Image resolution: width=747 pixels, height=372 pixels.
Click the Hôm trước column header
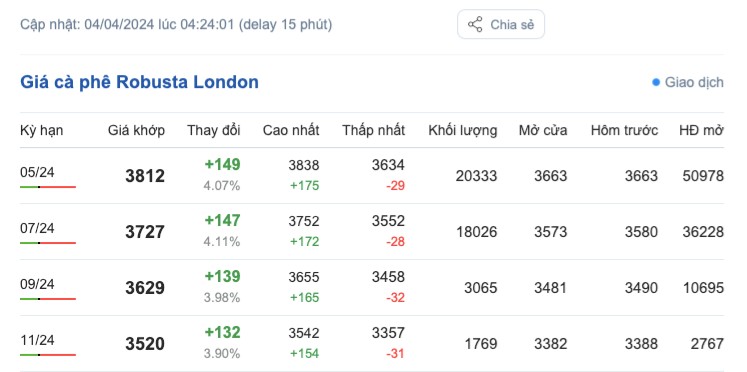click(x=625, y=130)
